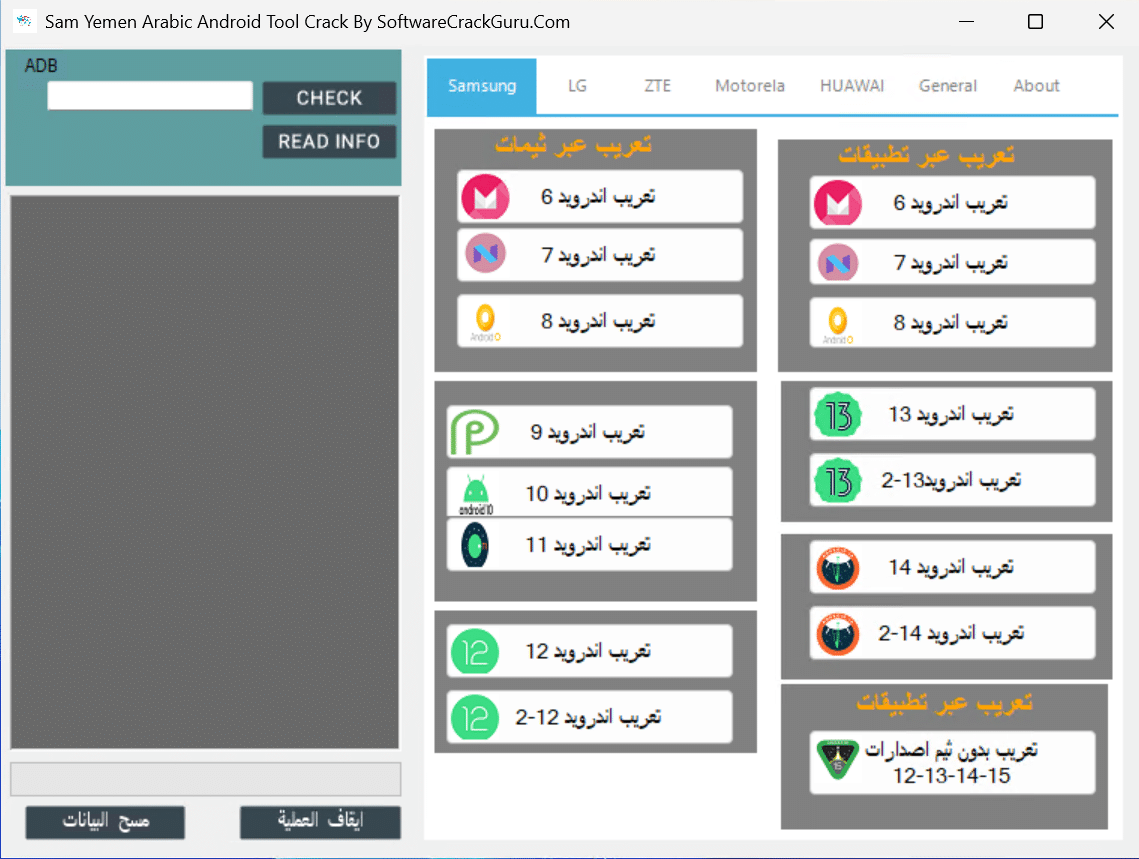
Task: Click the Android O icon in apps group
Action: pos(838,325)
